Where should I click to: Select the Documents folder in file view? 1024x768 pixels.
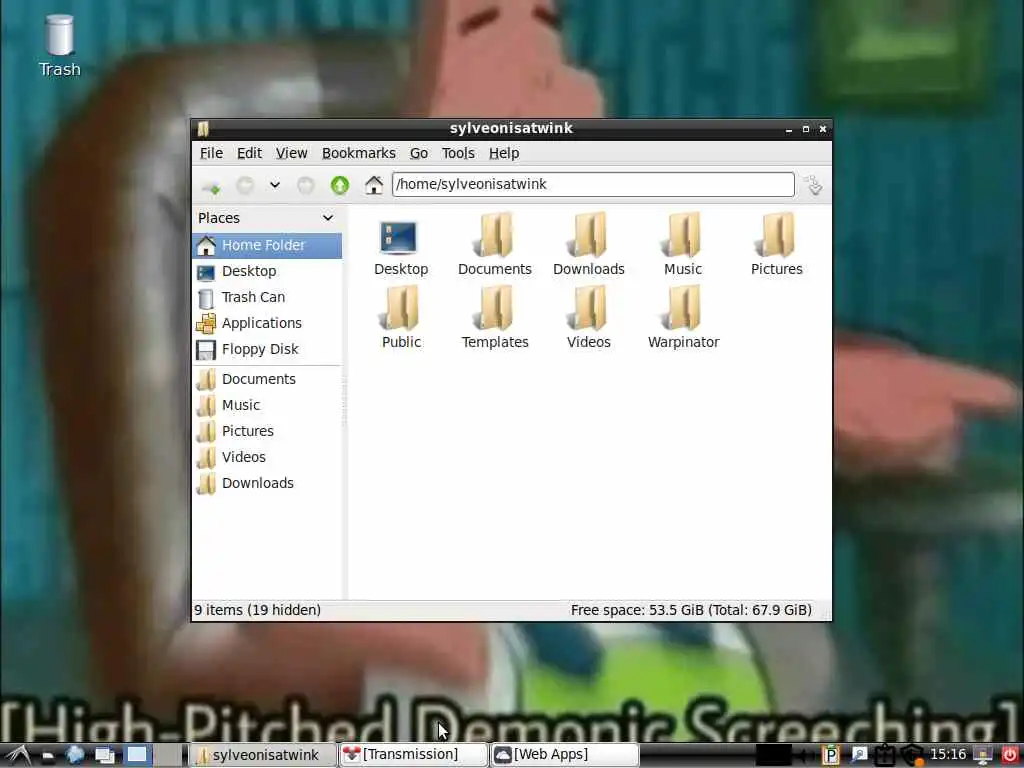click(x=494, y=246)
